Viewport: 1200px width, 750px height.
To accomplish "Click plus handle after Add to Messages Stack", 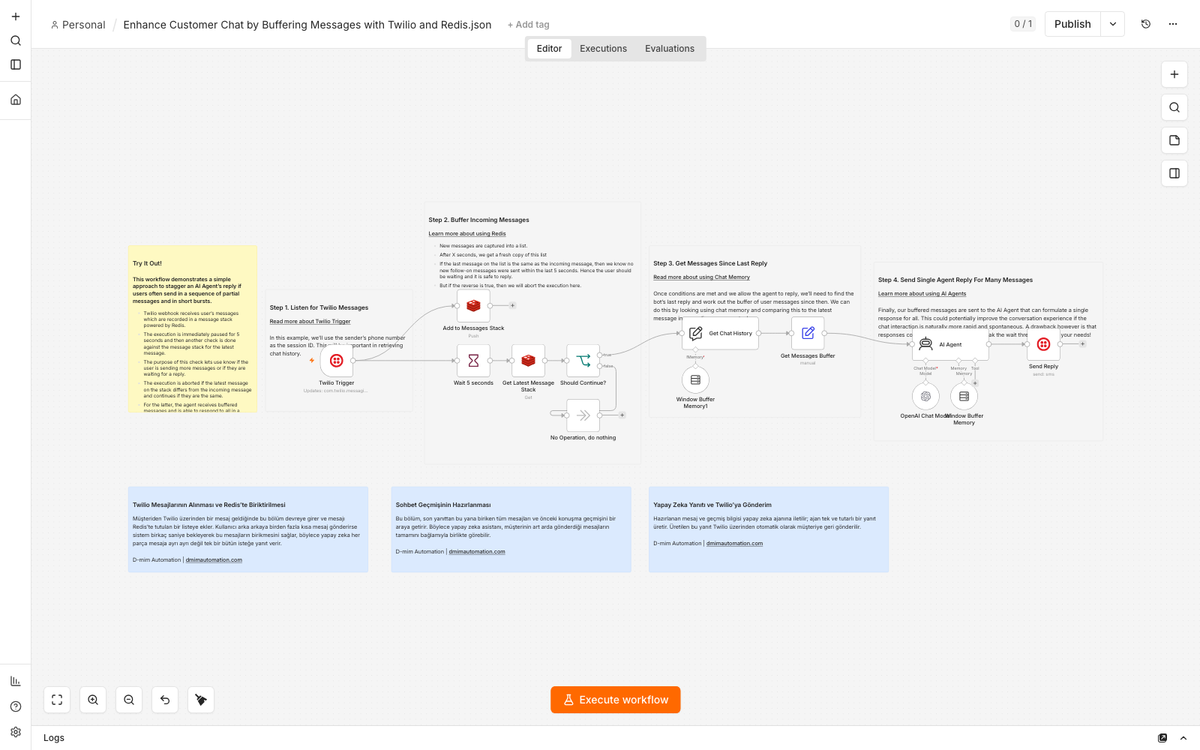I will (x=513, y=305).
